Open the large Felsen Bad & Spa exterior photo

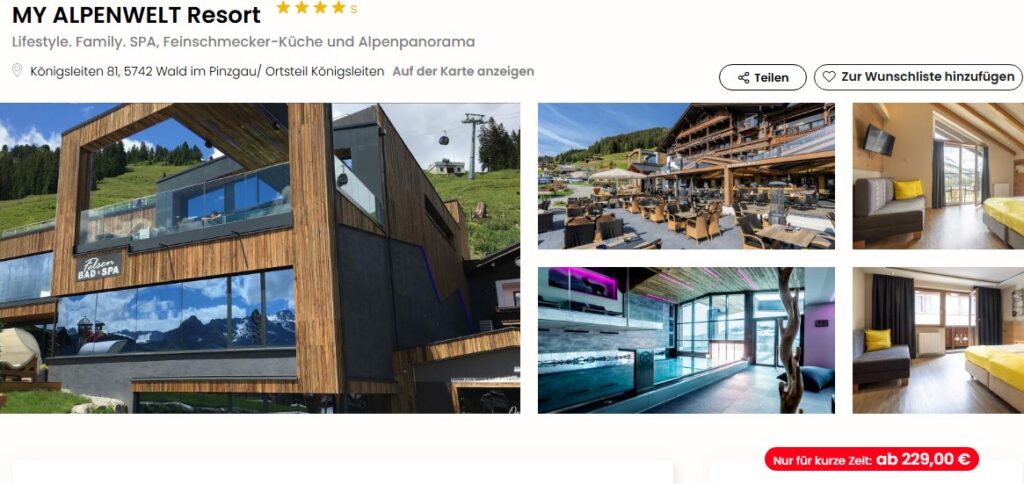click(x=260, y=258)
